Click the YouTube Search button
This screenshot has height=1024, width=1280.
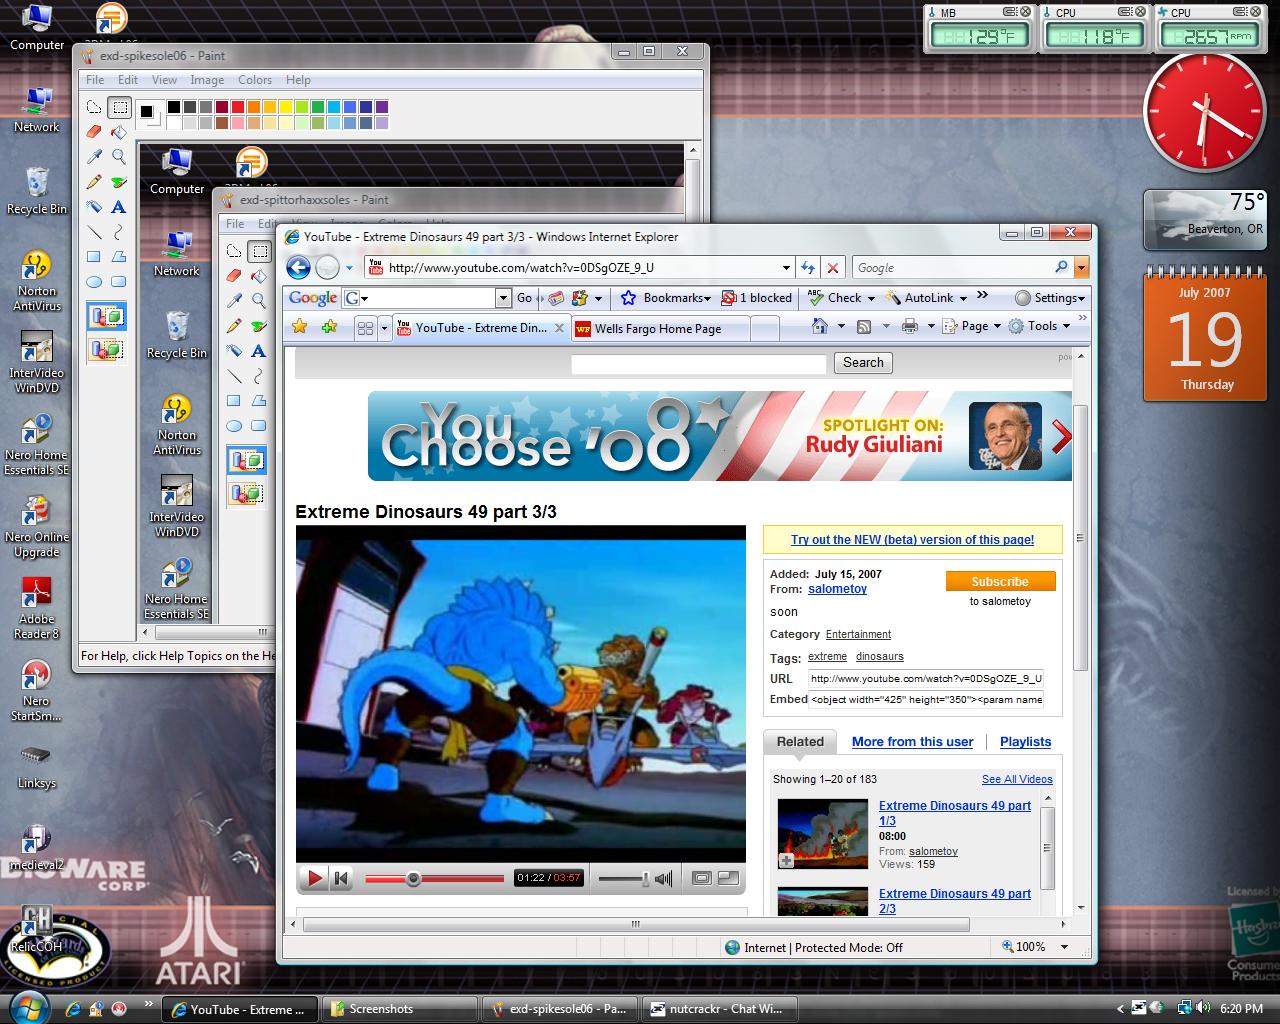coord(863,363)
